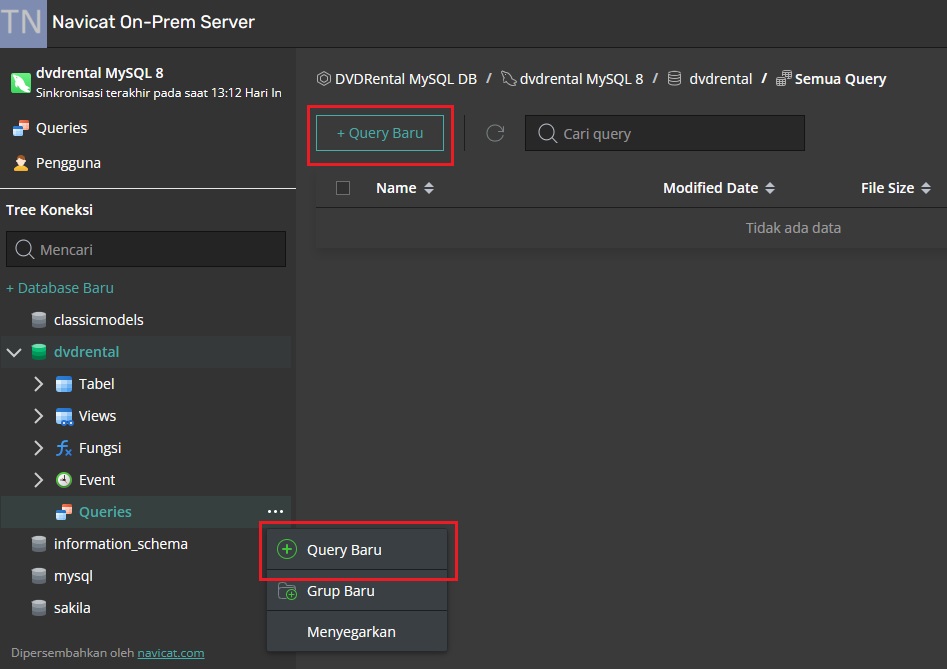
Task: Click the information_schema database icon
Action: coord(39,544)
